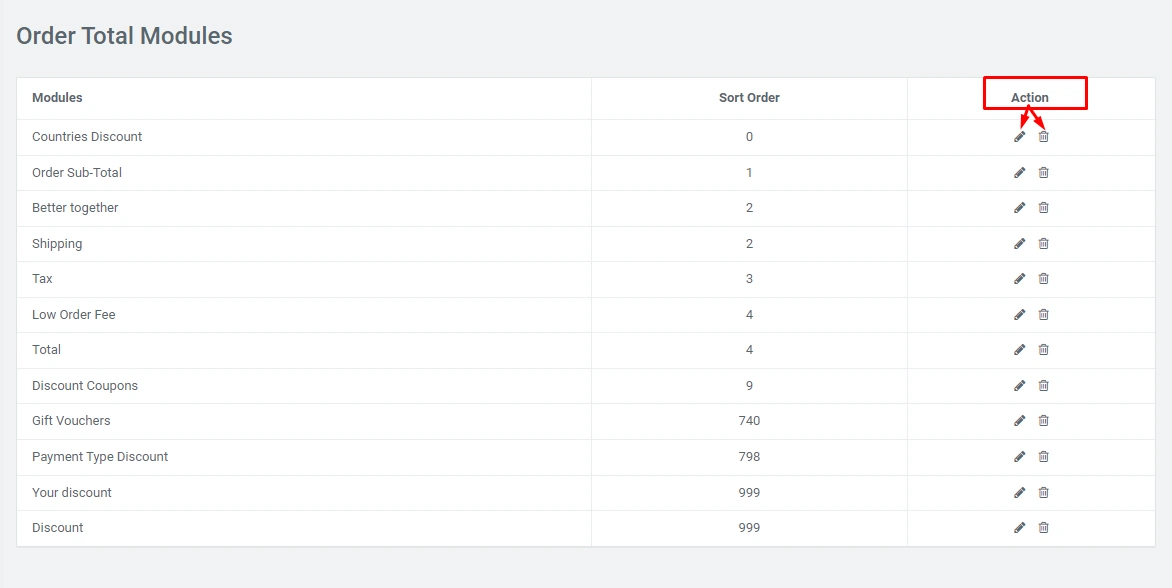Viewport: 1172px width, 588px height.
Task: Delete the Tax module
Action: (1043, 279)
